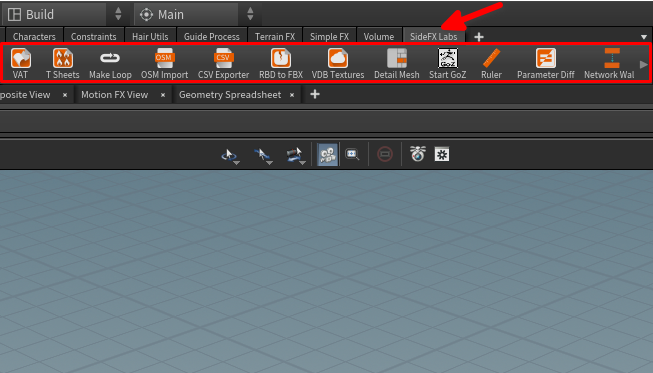
Task: Activate the Ruler tool
Action: click(491, 63)
